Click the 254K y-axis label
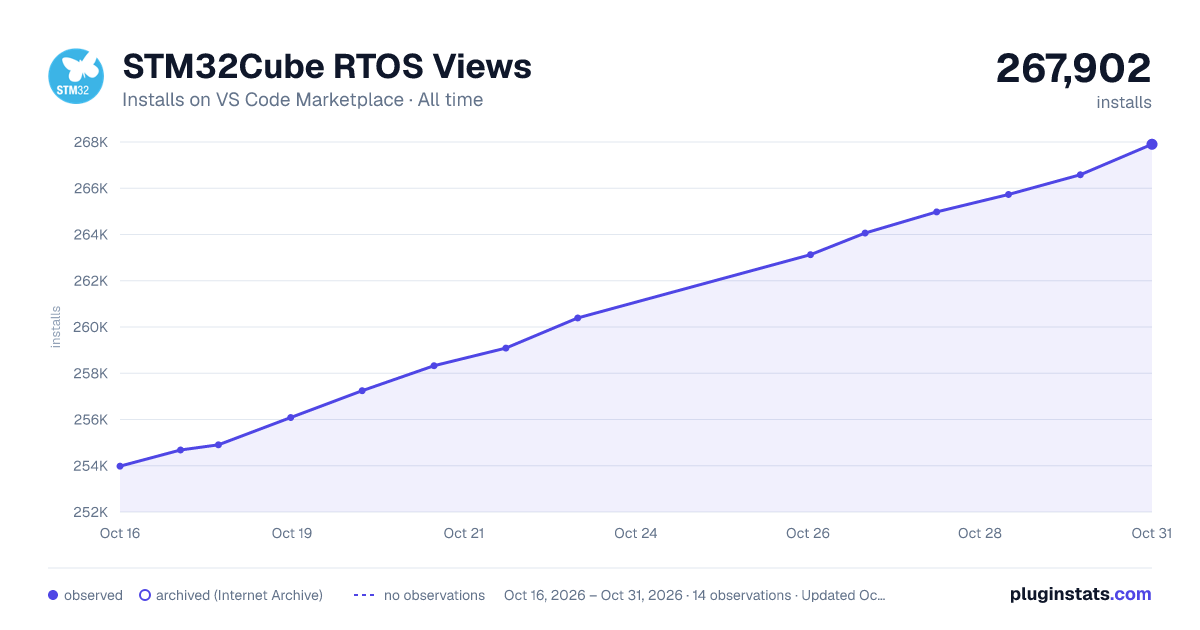 [x=92, y=466]
